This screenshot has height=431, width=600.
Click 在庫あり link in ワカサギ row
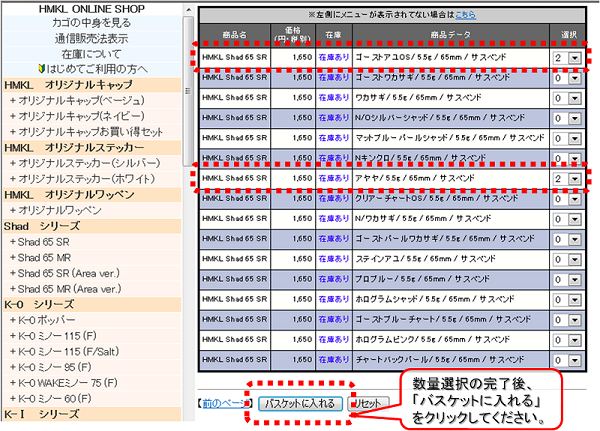click(x=334, y=98)
